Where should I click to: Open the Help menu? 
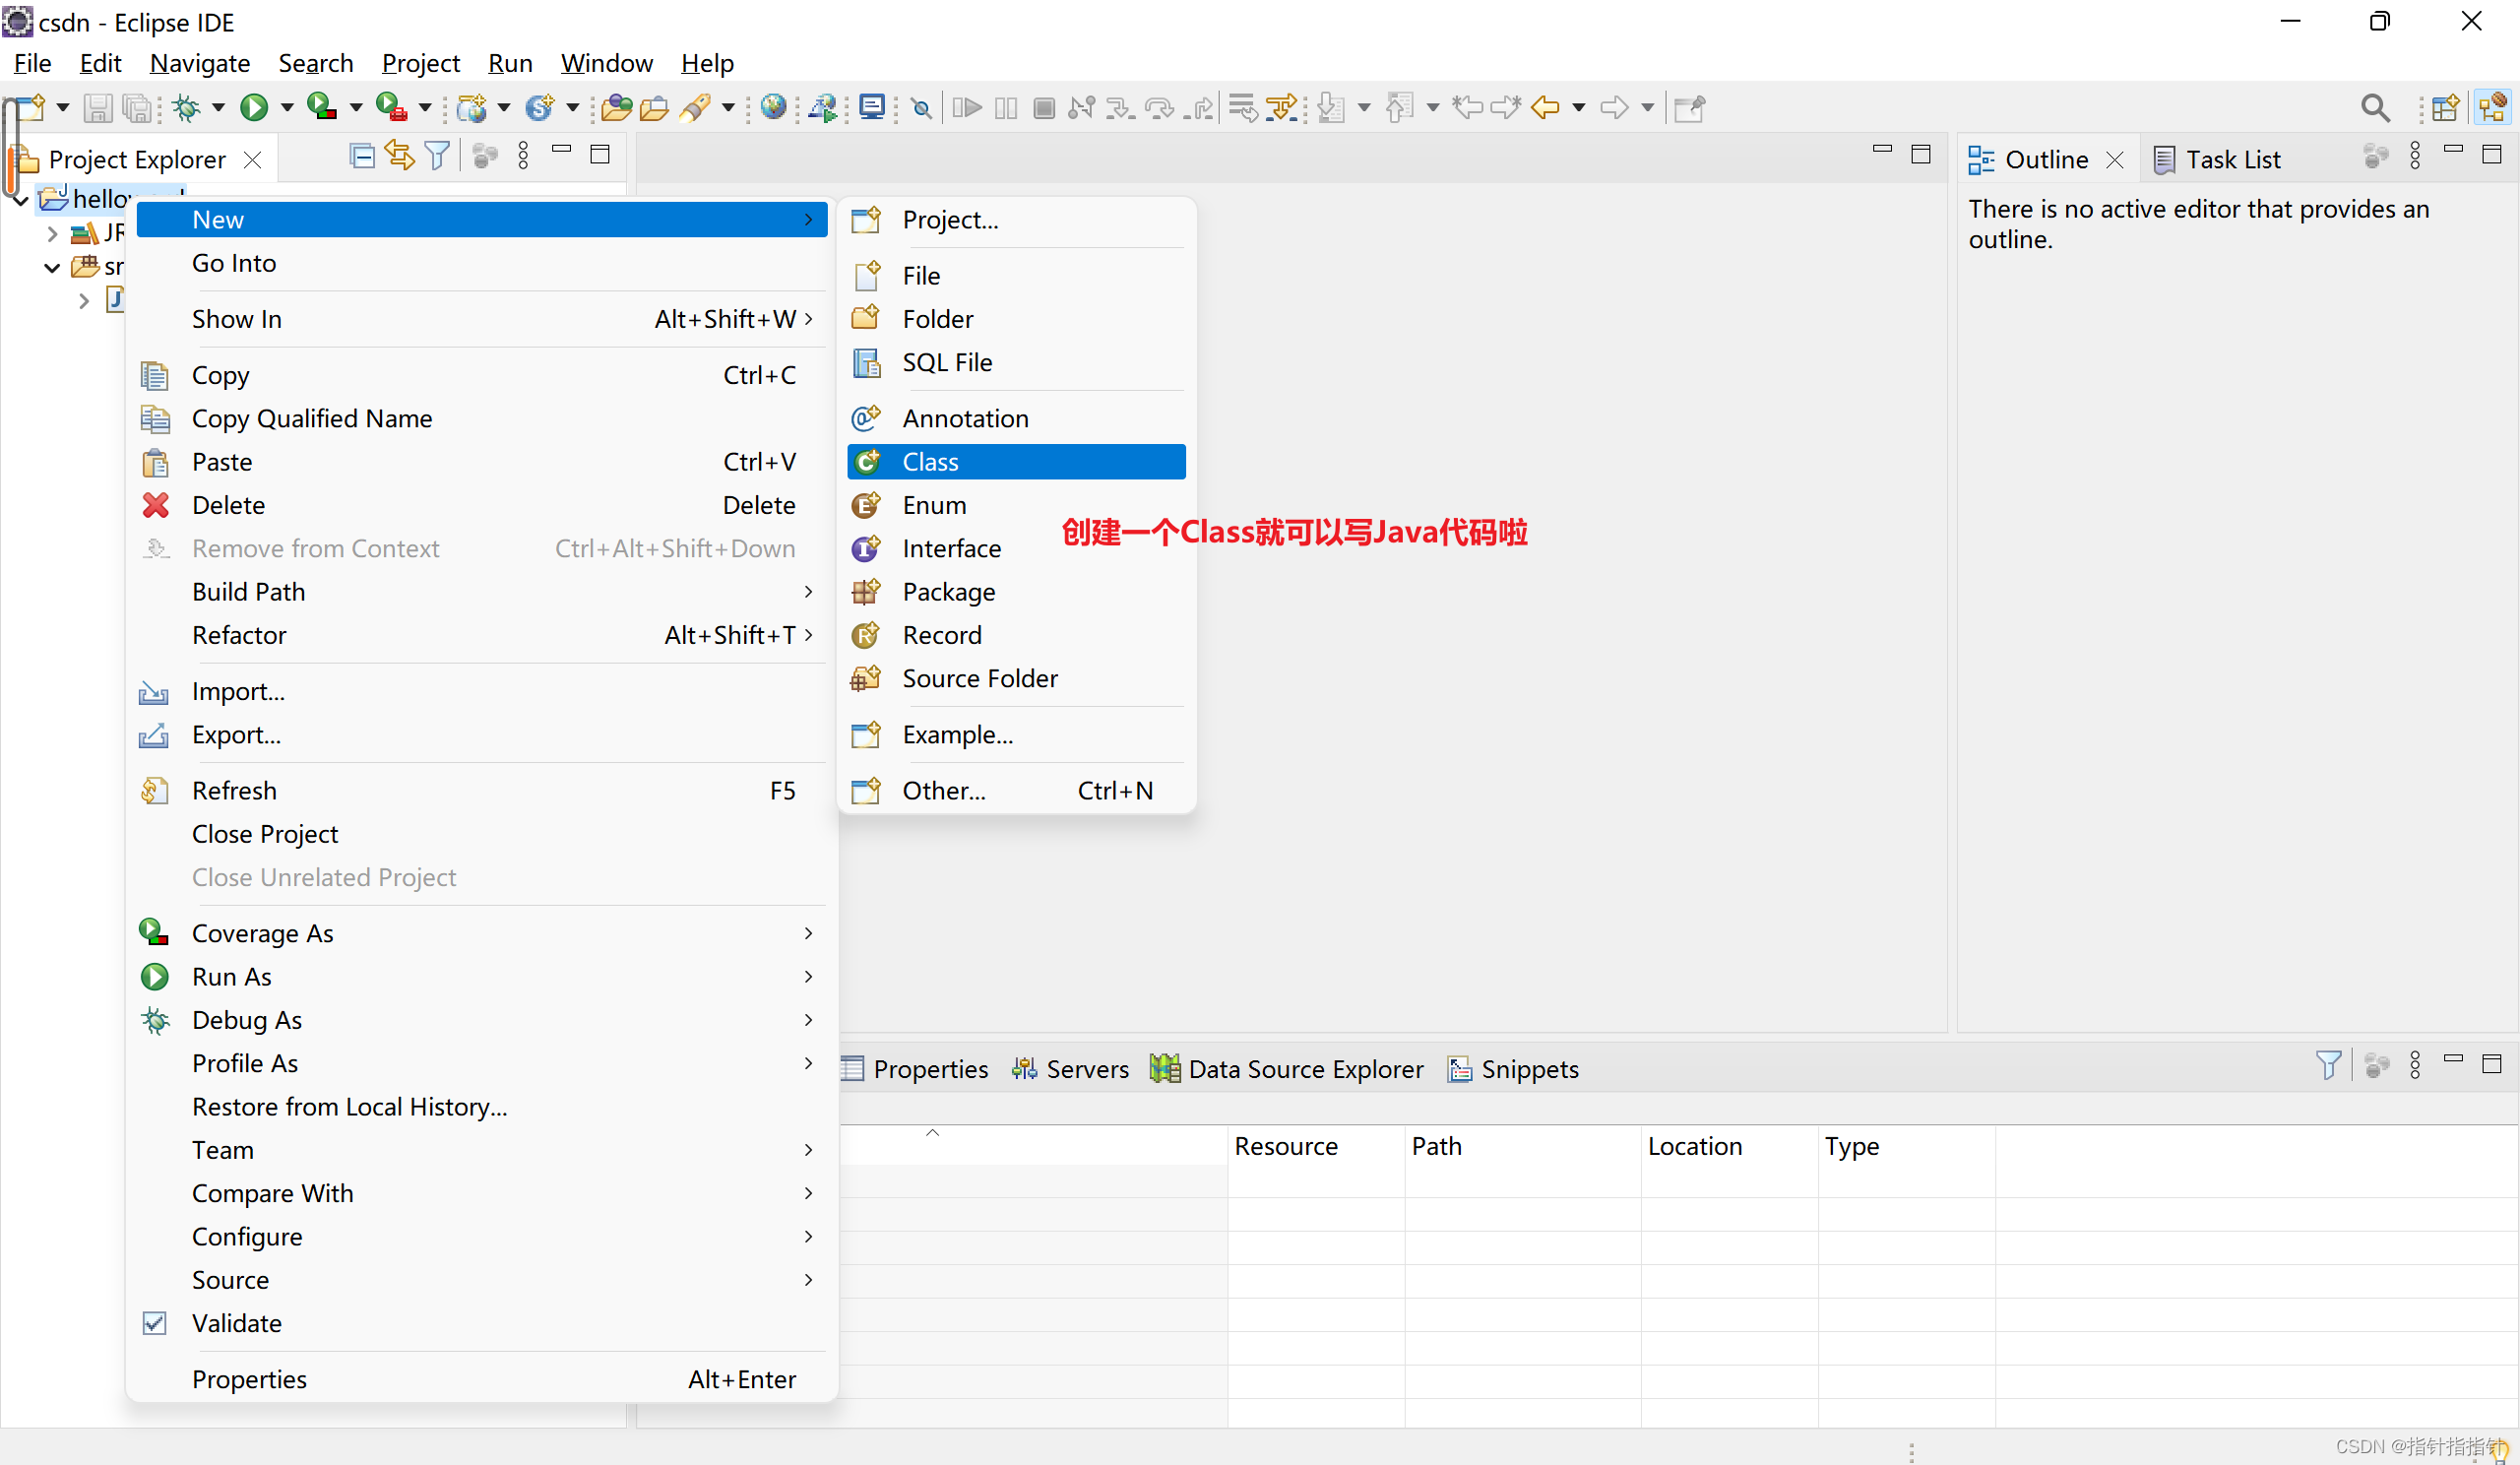707,63
